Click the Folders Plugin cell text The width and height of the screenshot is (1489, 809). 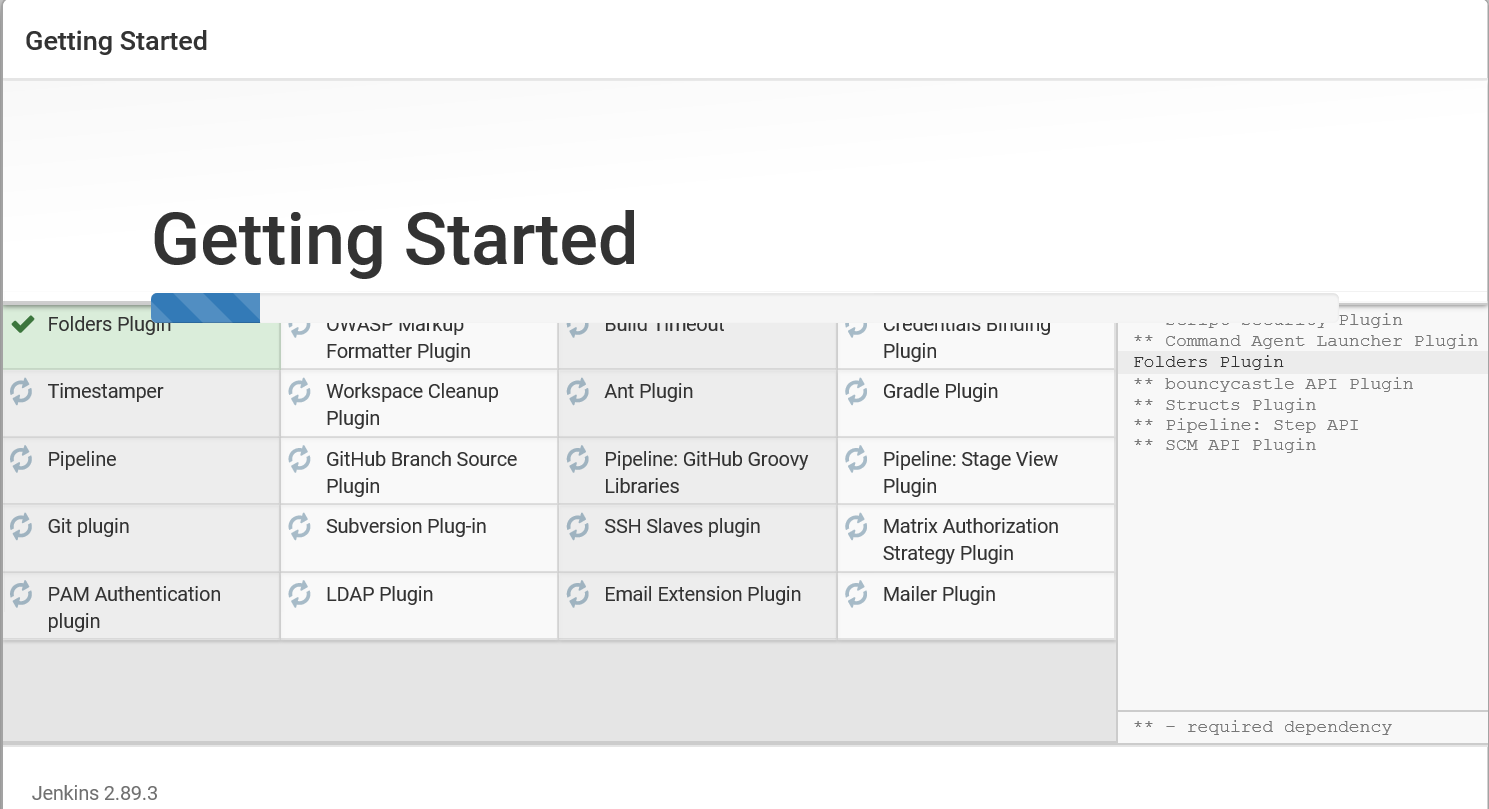pos(109,325)
